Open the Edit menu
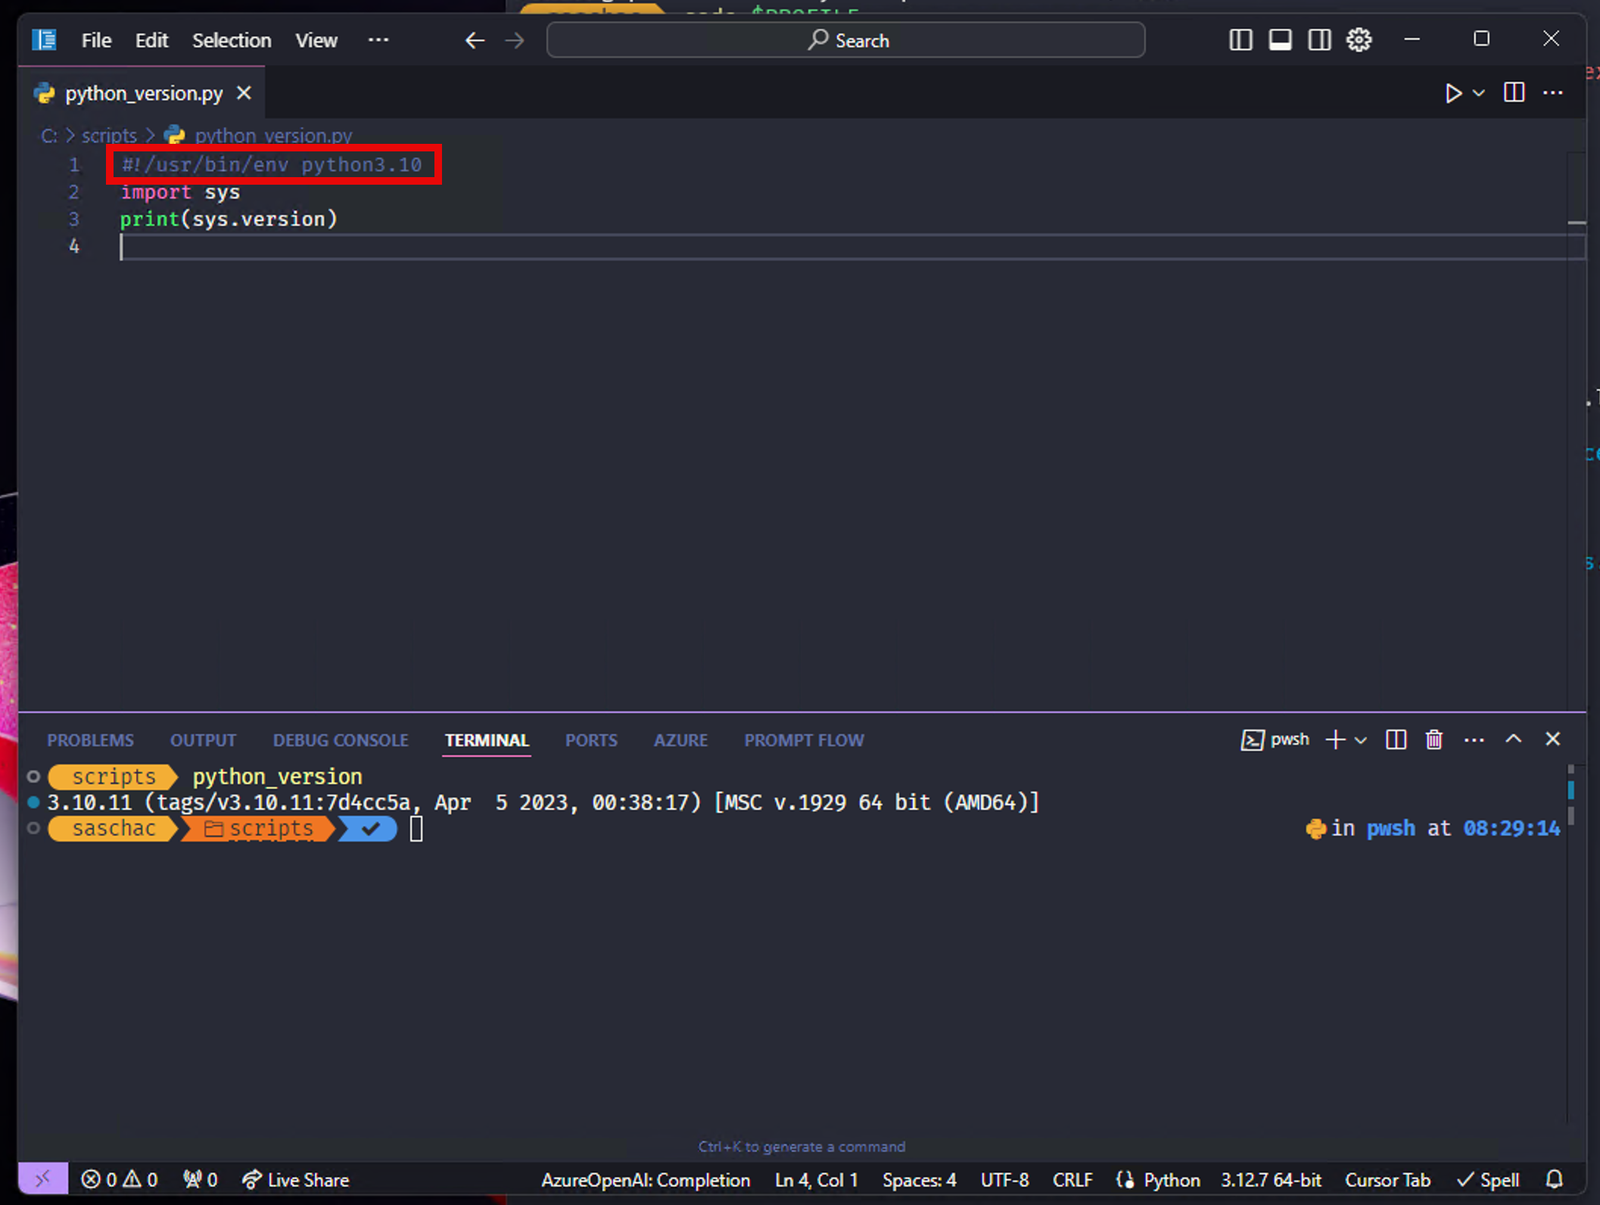Screen dimensions: 1600x1205 pos(151,40)
